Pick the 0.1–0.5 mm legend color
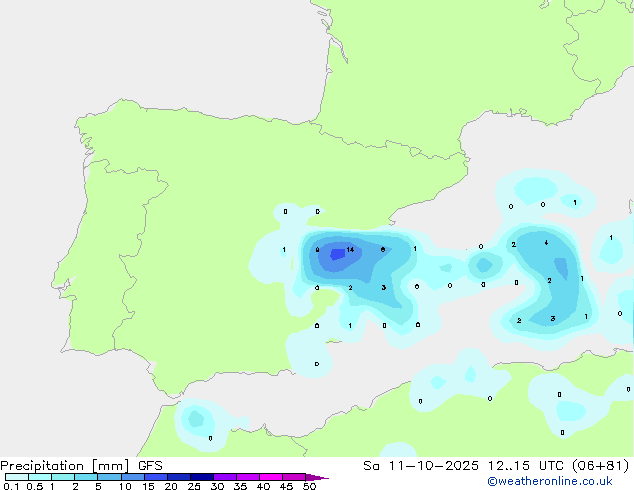The height and width of the screenshot is (490, 634). (x=17, y=477)
